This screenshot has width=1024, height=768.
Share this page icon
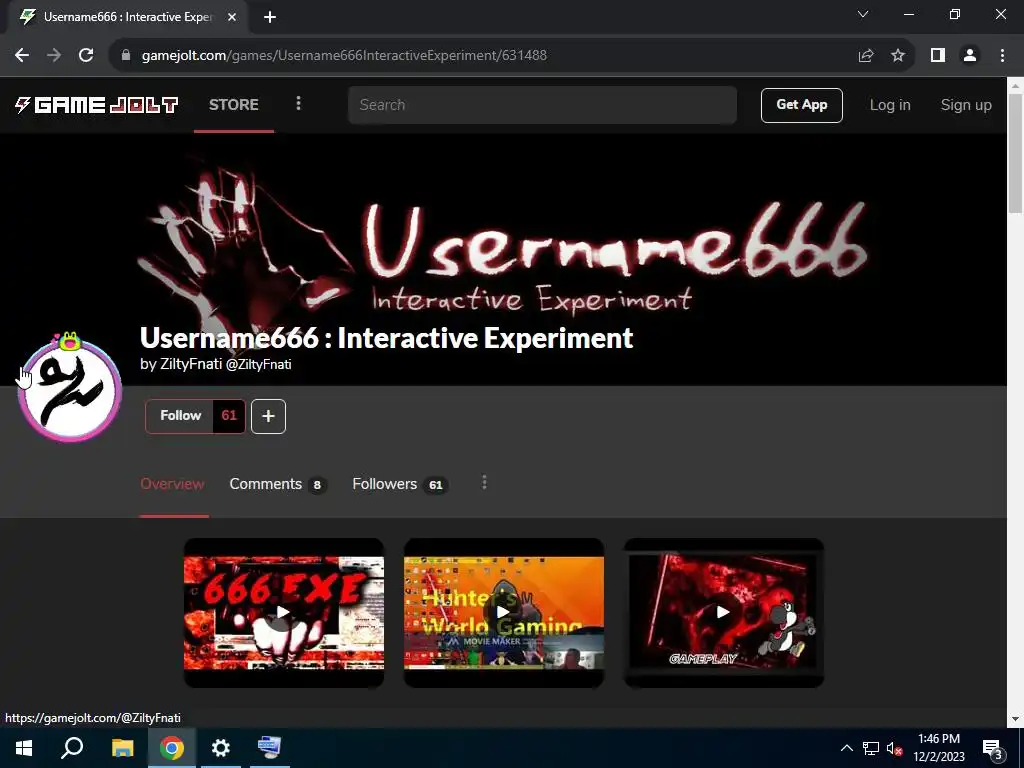tap(866, 55)
